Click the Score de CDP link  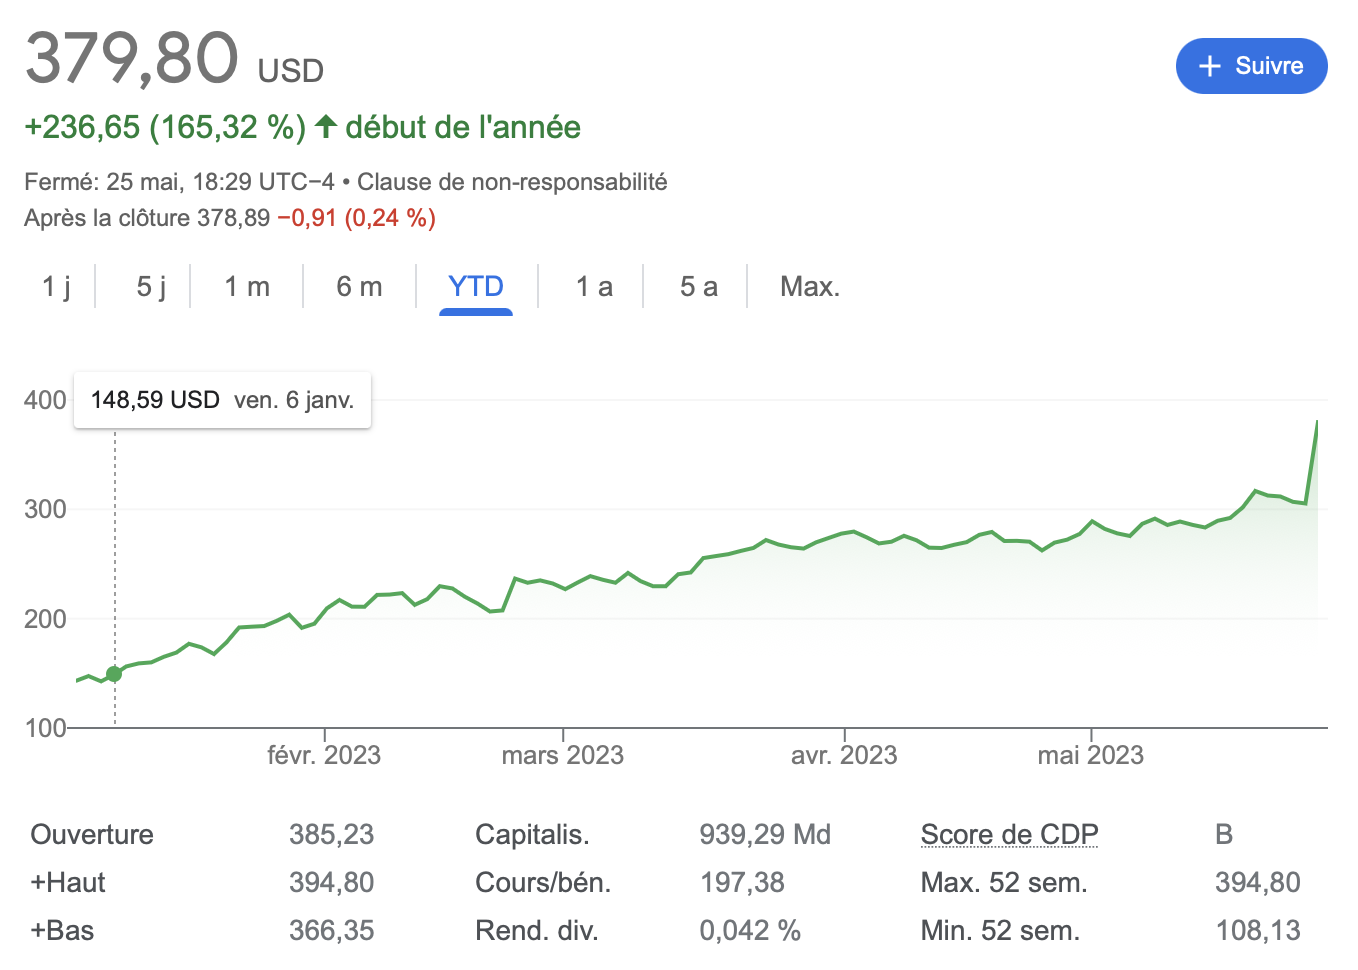tap(1009, 834)
